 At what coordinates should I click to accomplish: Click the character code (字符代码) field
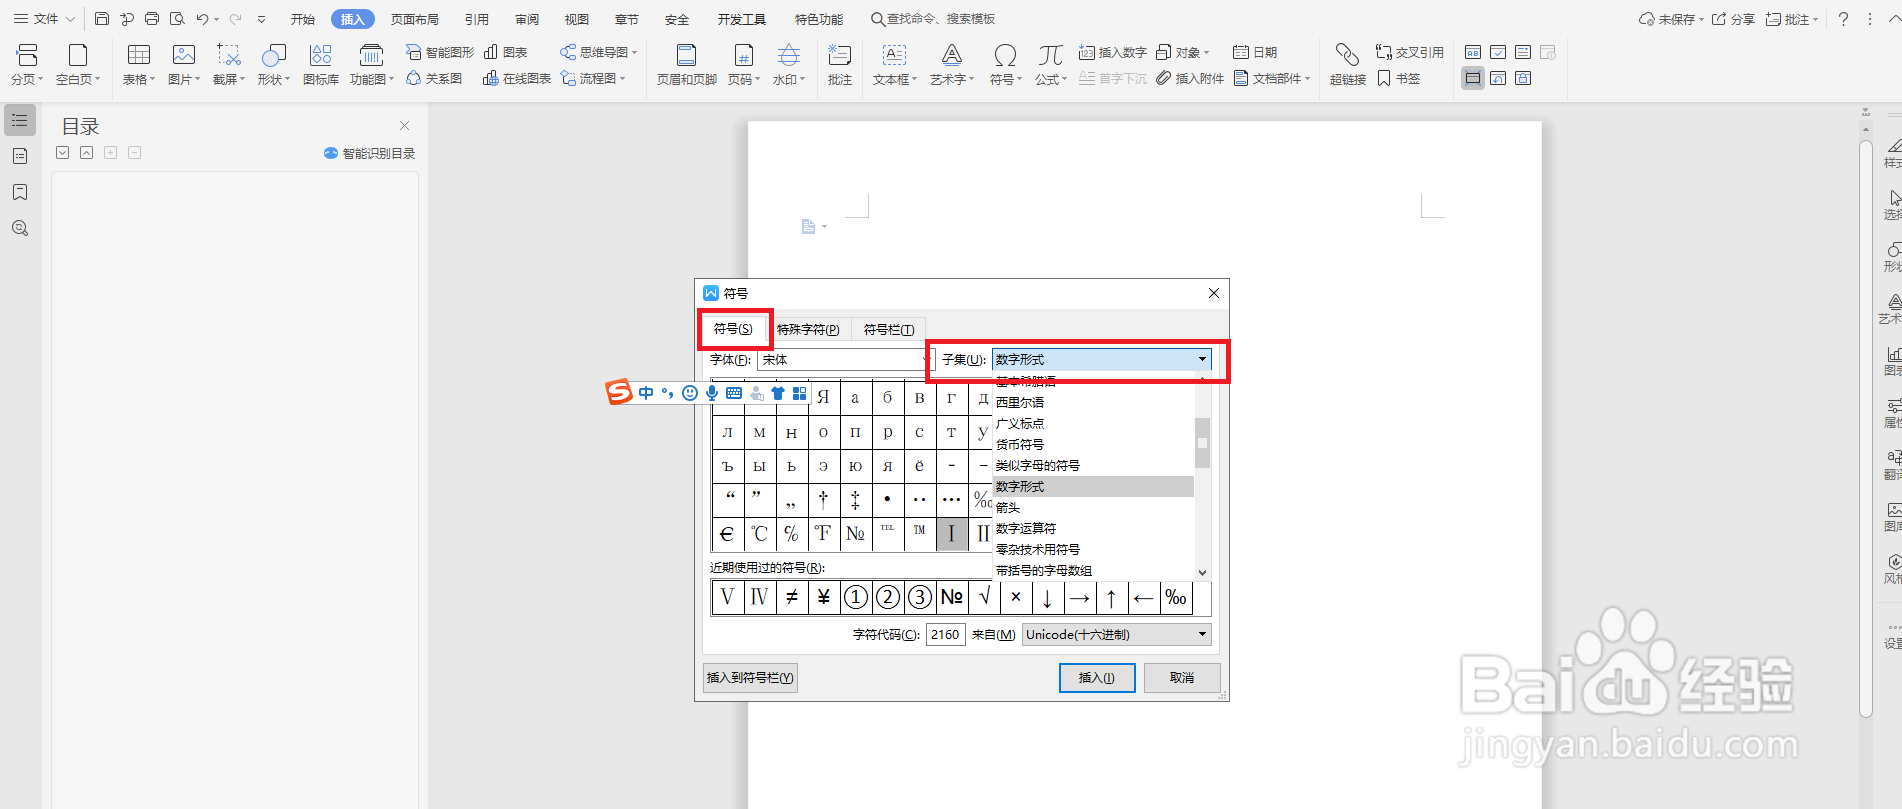pyautogui.click(x=945, y=634)
